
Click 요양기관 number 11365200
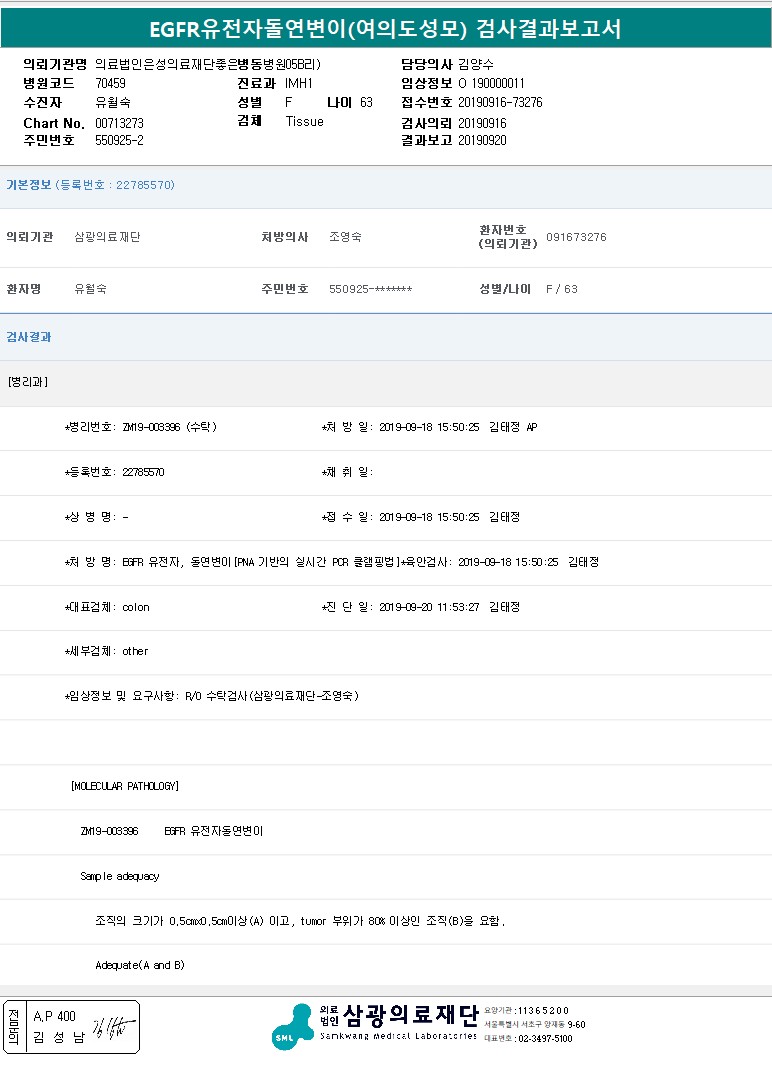click(x=543, y=1011)
